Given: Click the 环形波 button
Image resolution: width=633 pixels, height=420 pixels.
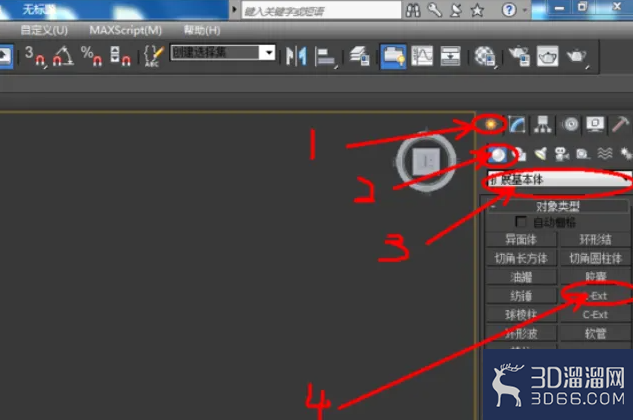Looking at the screenshot, I should click(521, 334).
